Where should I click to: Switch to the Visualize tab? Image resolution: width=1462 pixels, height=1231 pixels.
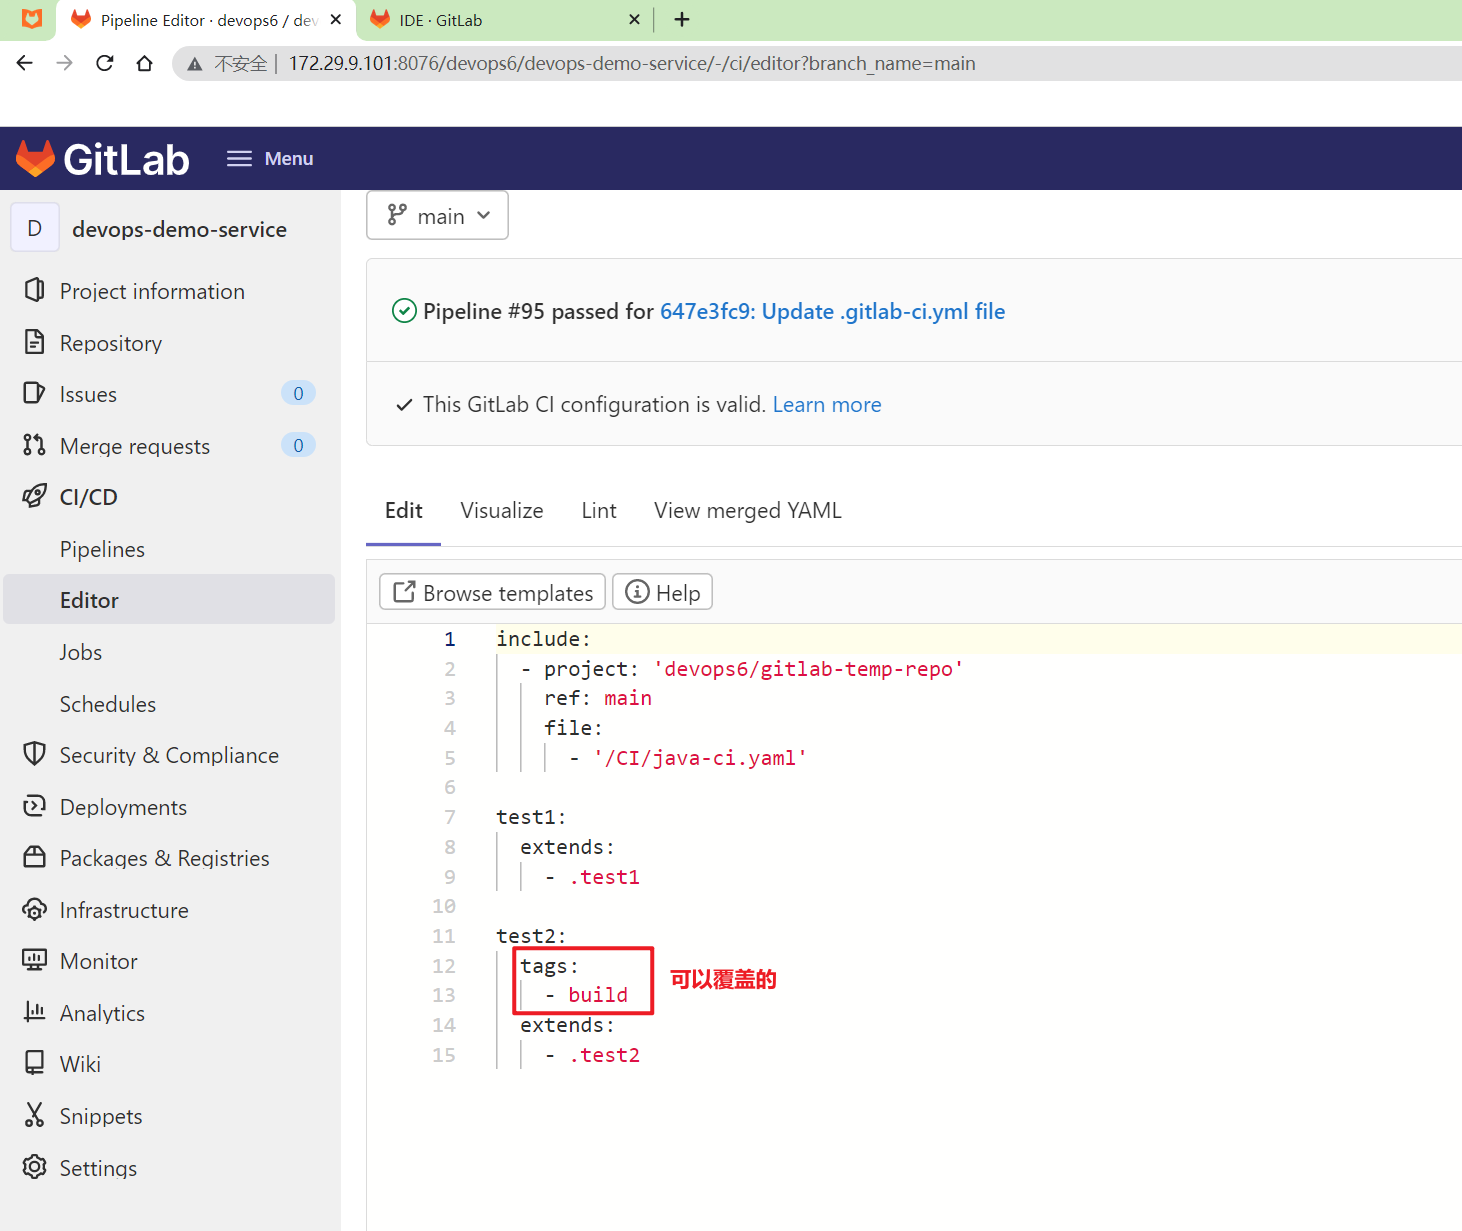coord(502,511)
